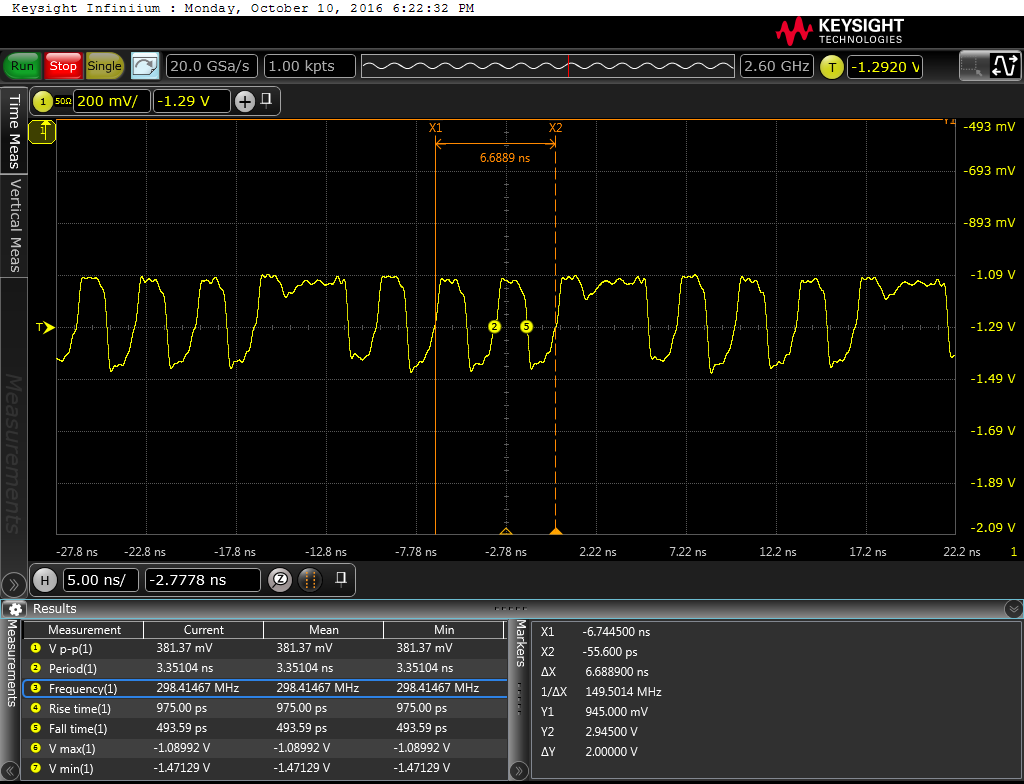Click the pin icon in channel toolbar
The width and height of the screenshot is (1024, 784).
(266, 100)
